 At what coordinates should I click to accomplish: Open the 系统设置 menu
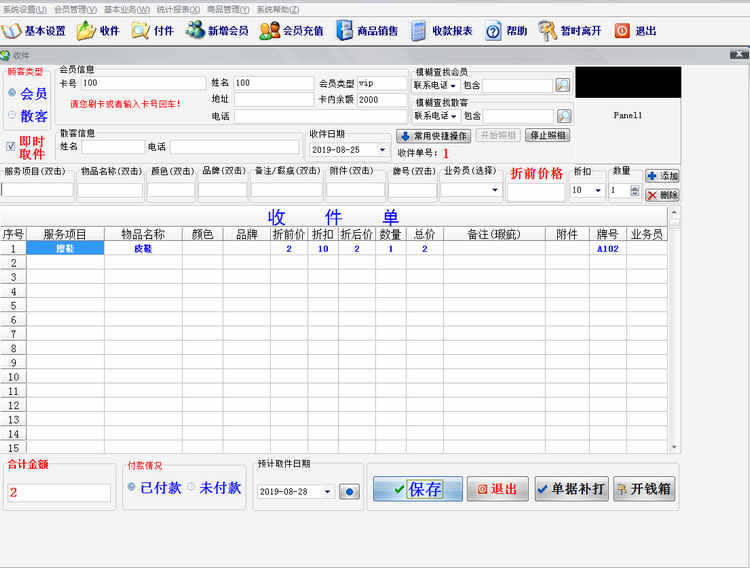coord(25,10)
